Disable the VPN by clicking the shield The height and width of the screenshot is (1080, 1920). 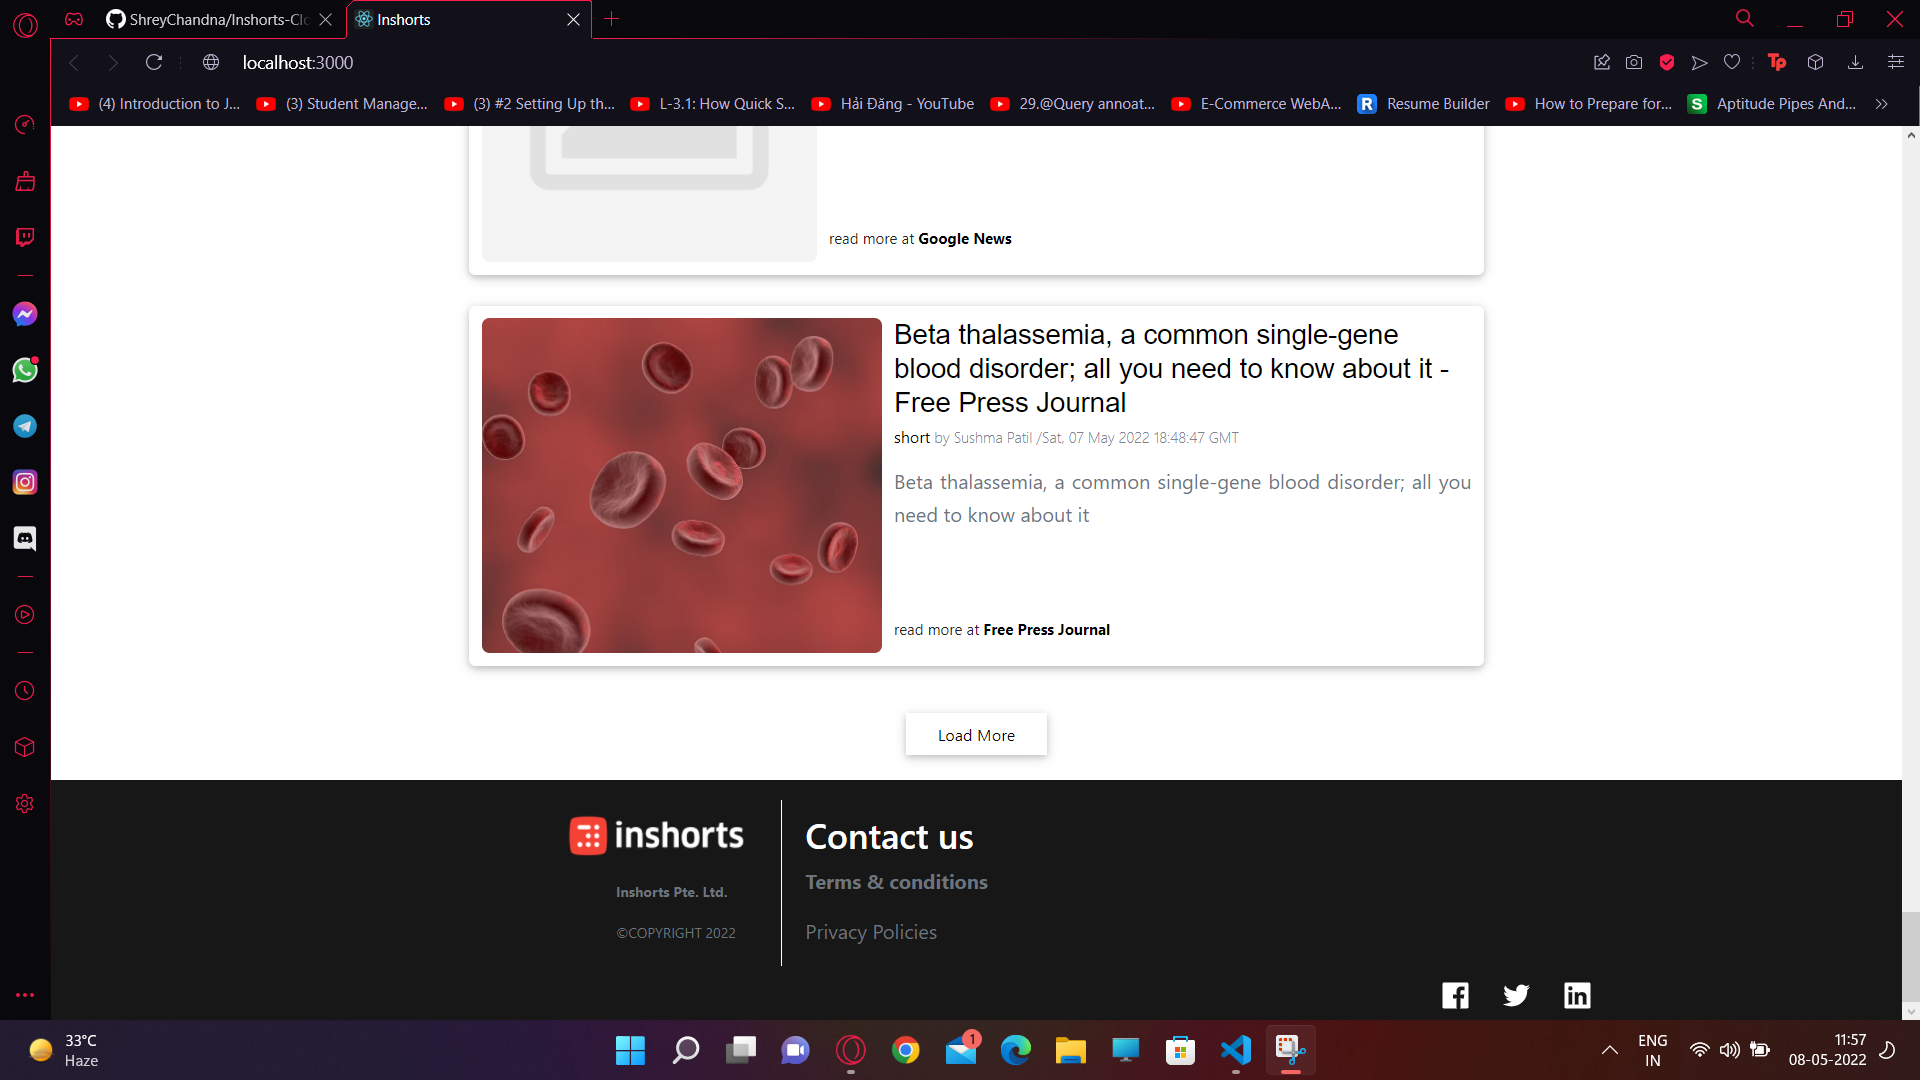pos(1666,62)
